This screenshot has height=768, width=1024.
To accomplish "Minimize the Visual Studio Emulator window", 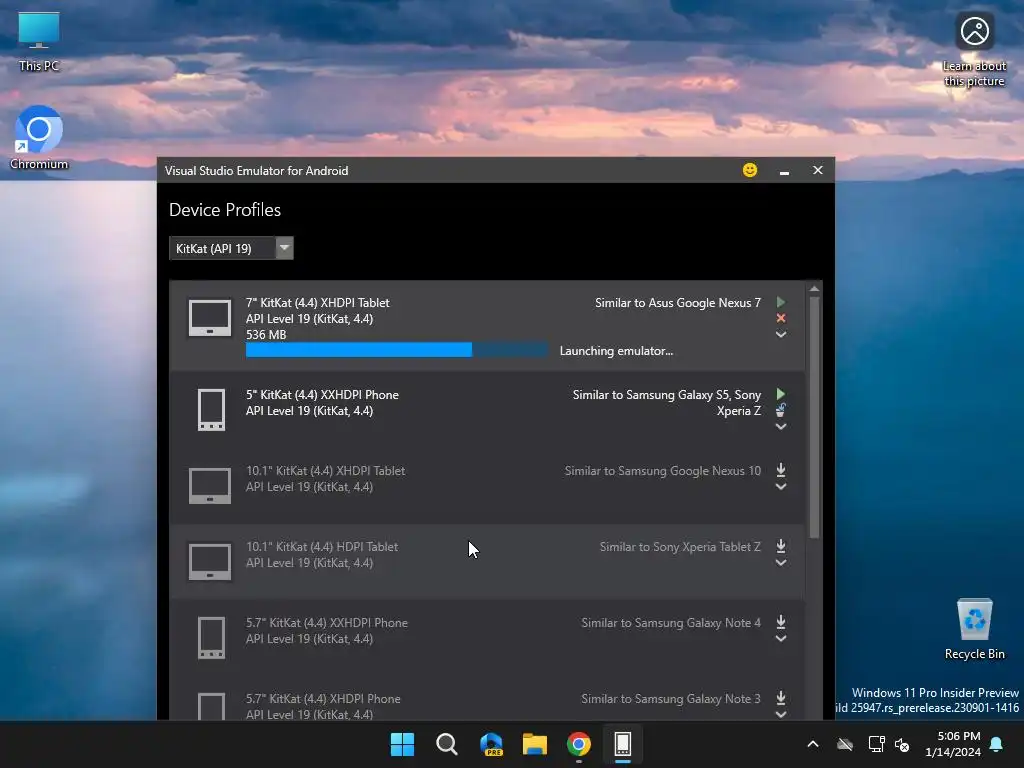I will pos(784,171).
